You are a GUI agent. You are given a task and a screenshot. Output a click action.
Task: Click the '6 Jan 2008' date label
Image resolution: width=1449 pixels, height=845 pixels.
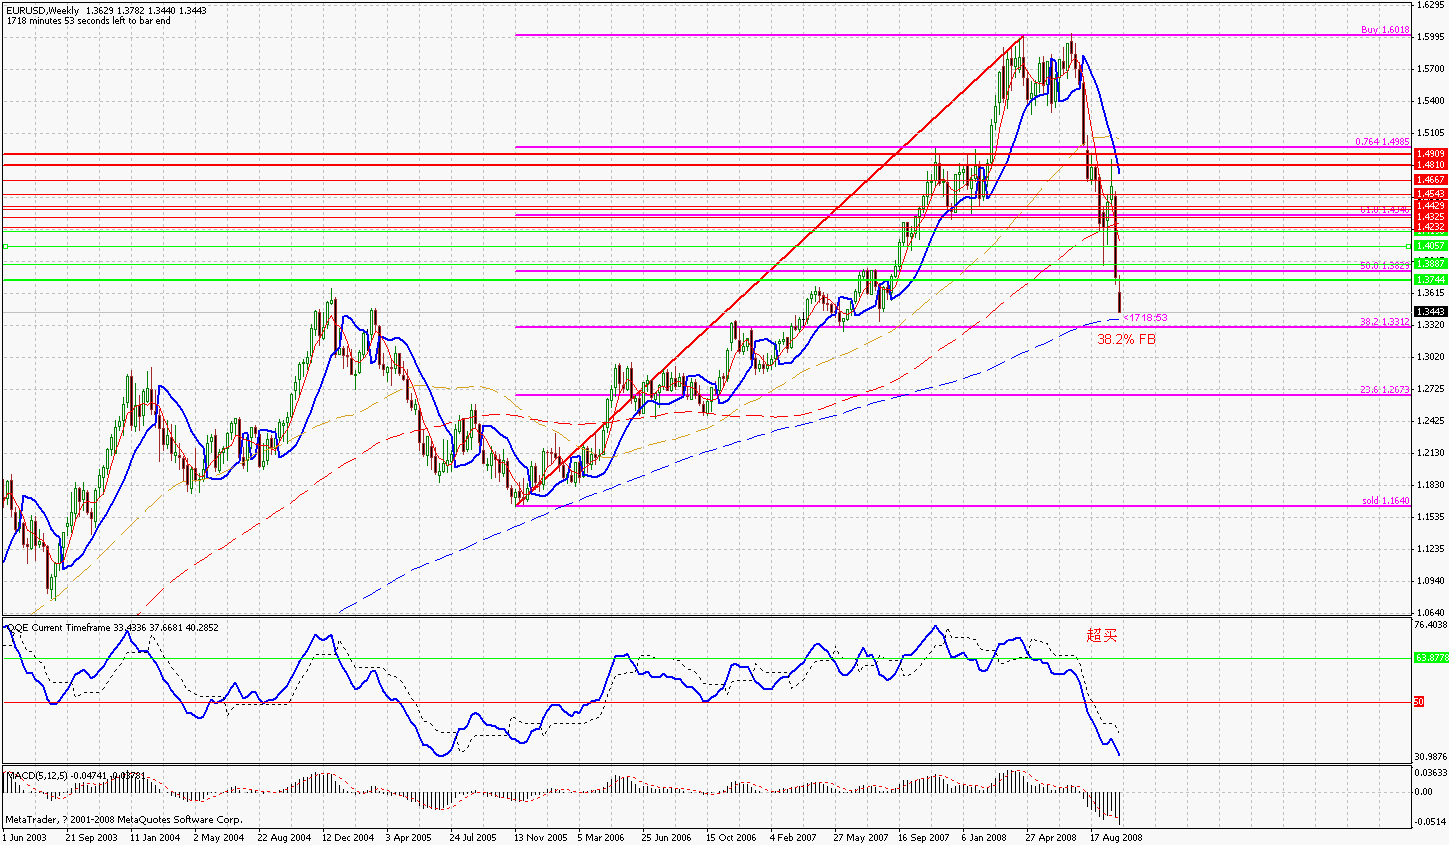(985, 838)
